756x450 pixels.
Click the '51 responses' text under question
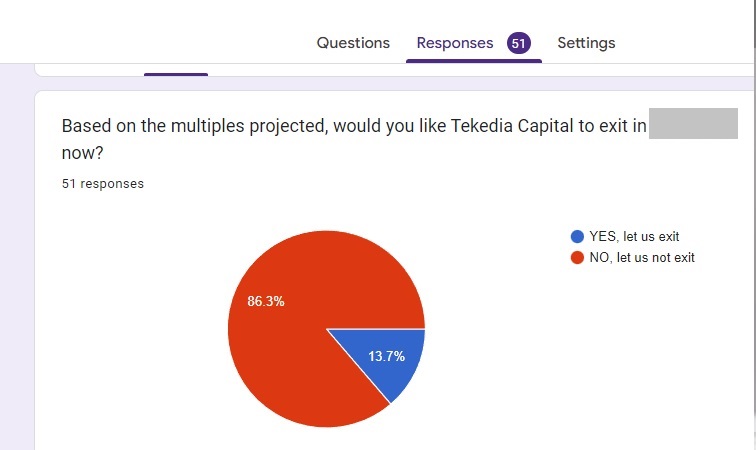103,184
